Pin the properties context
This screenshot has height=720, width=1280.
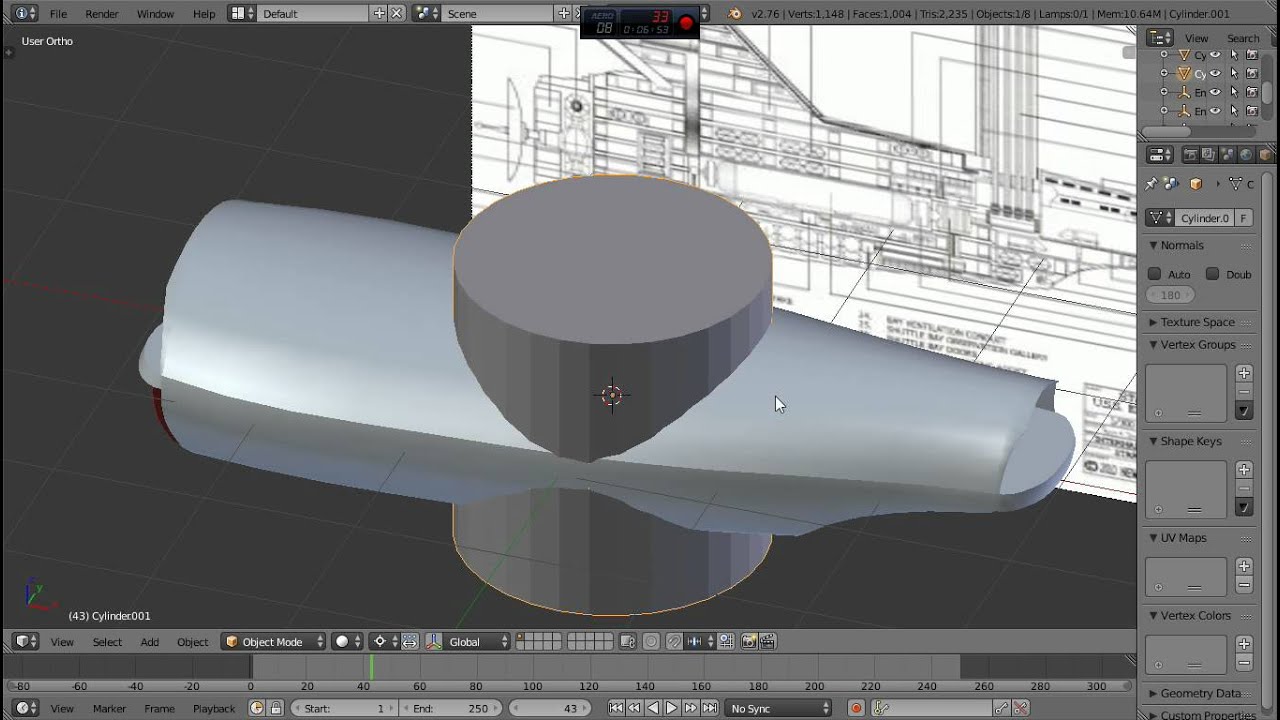click(x=1151, y=184)
